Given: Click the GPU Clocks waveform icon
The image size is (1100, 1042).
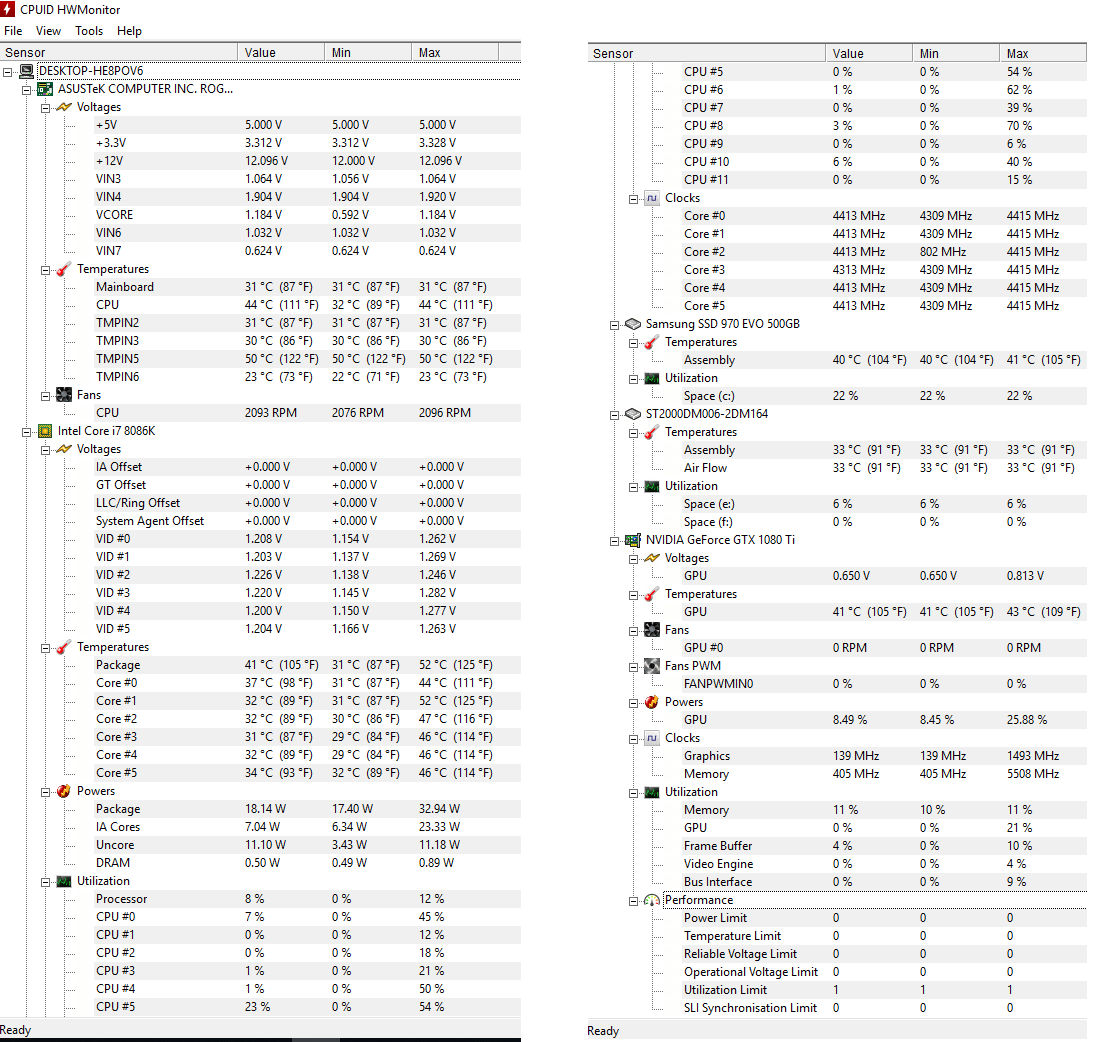Looking at the screenshot, I should click(x=652, y=738).
